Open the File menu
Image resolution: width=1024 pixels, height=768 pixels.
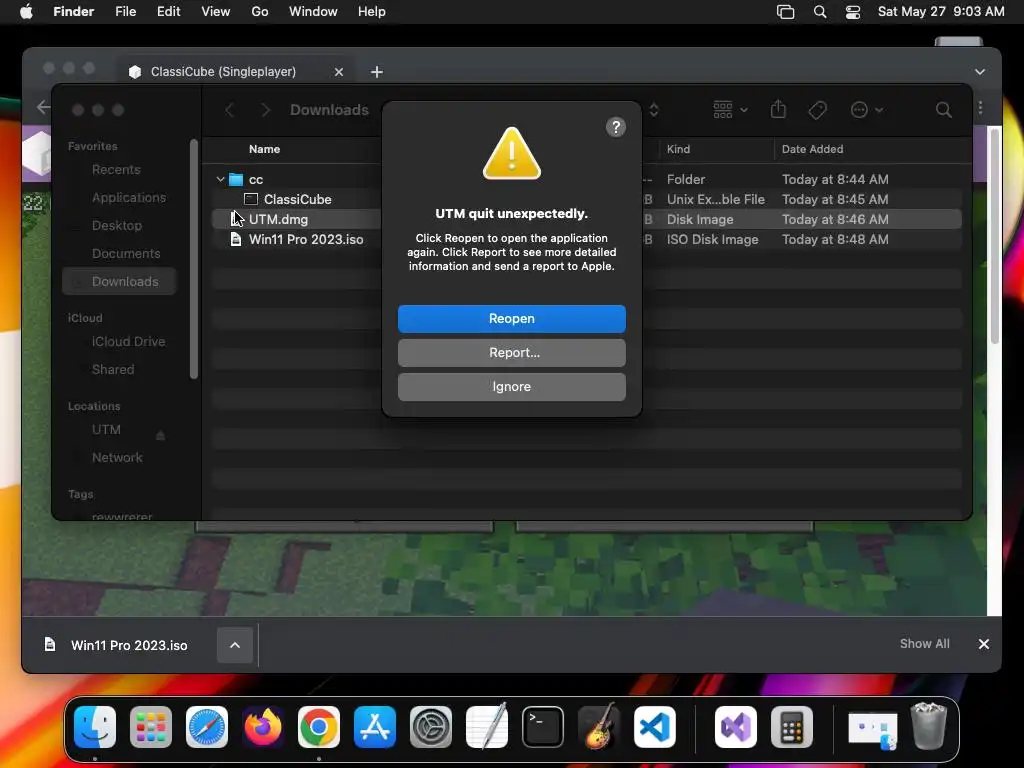pyautogui.click(x=125, y=12)
